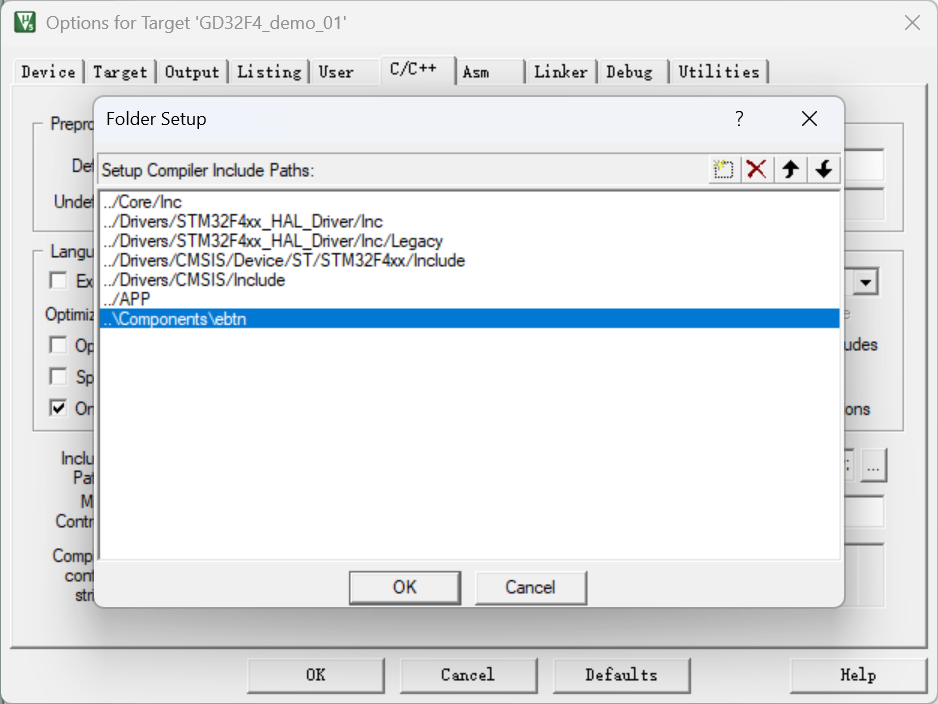Open the include paths browse '...' button
The image size is (938, 704).
[x=873, y=465]
